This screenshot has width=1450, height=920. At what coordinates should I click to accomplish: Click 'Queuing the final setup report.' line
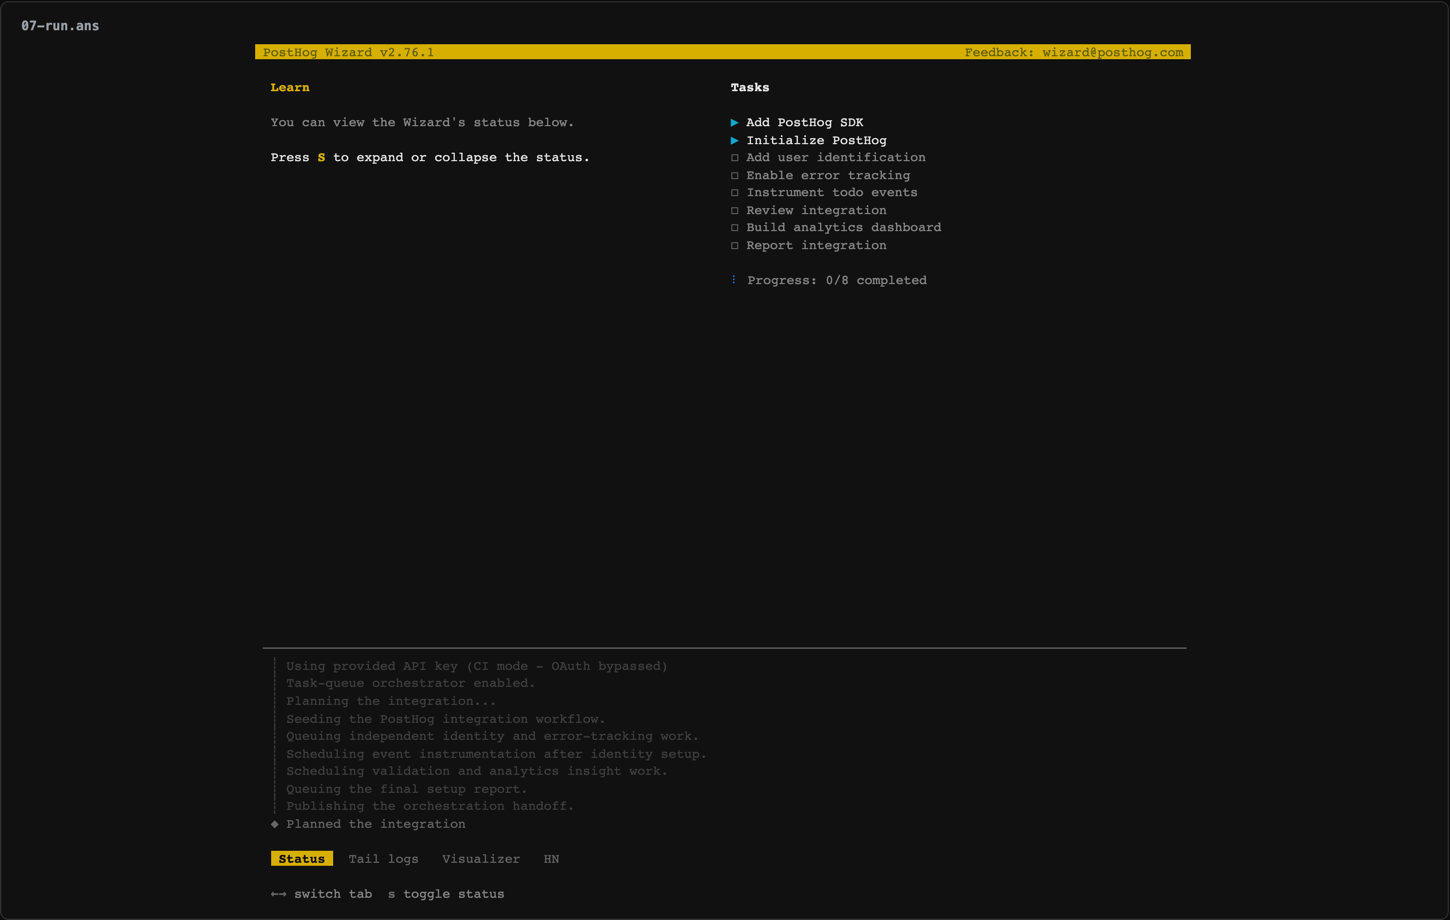(406, 789)
